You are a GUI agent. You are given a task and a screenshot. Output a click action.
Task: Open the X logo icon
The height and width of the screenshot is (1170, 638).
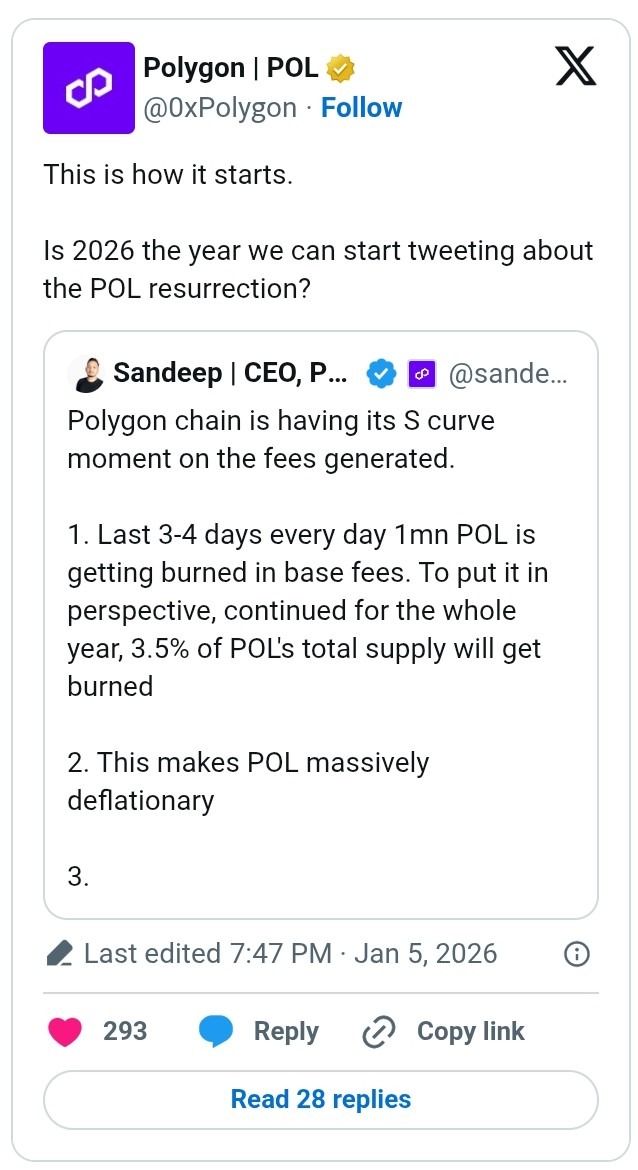pos(574,66)
